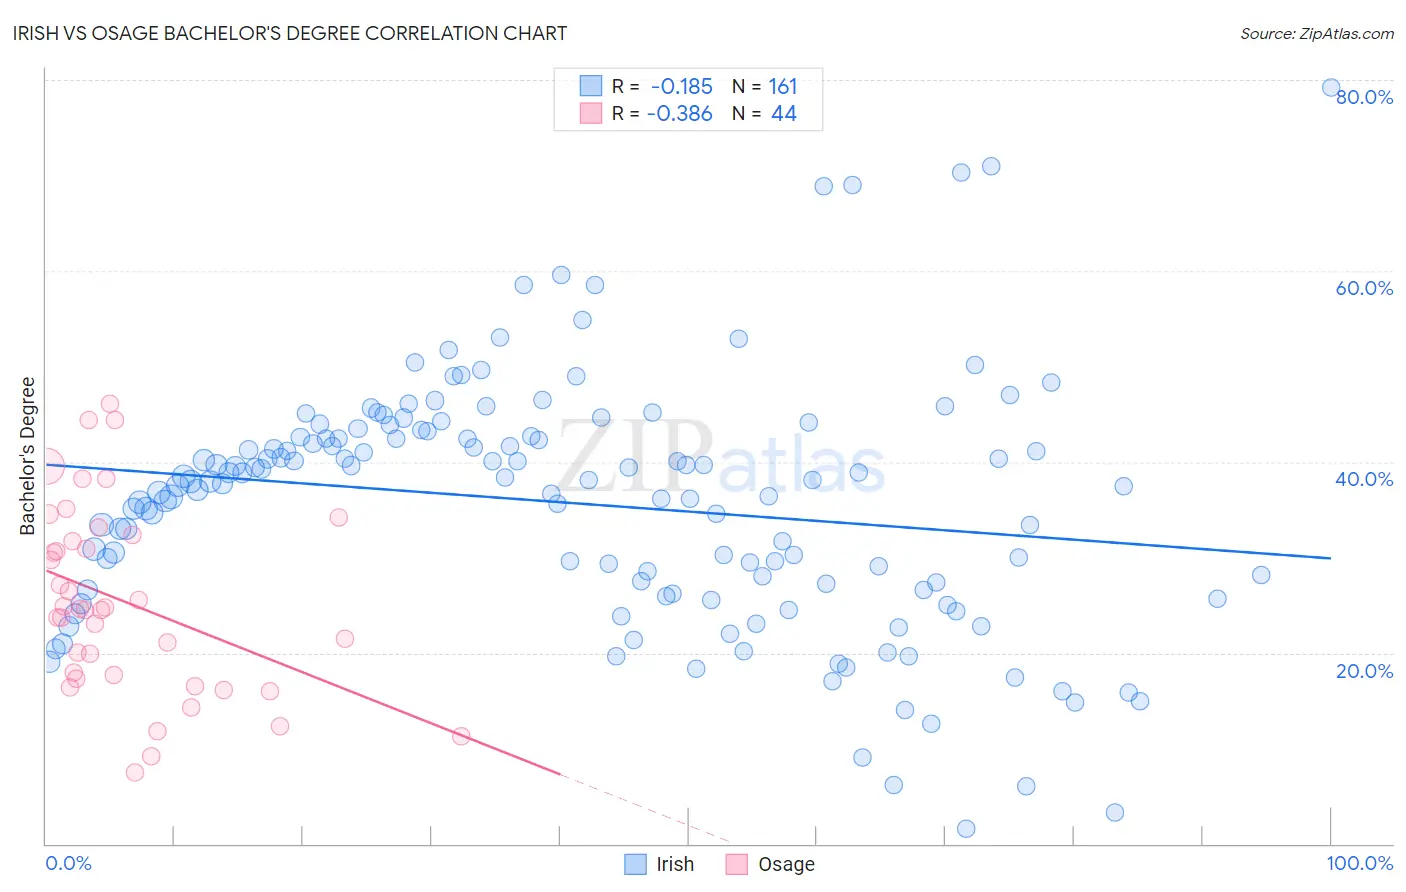Click the 20.0% y-axis tick label
1406x892 pixels.
1364,671
